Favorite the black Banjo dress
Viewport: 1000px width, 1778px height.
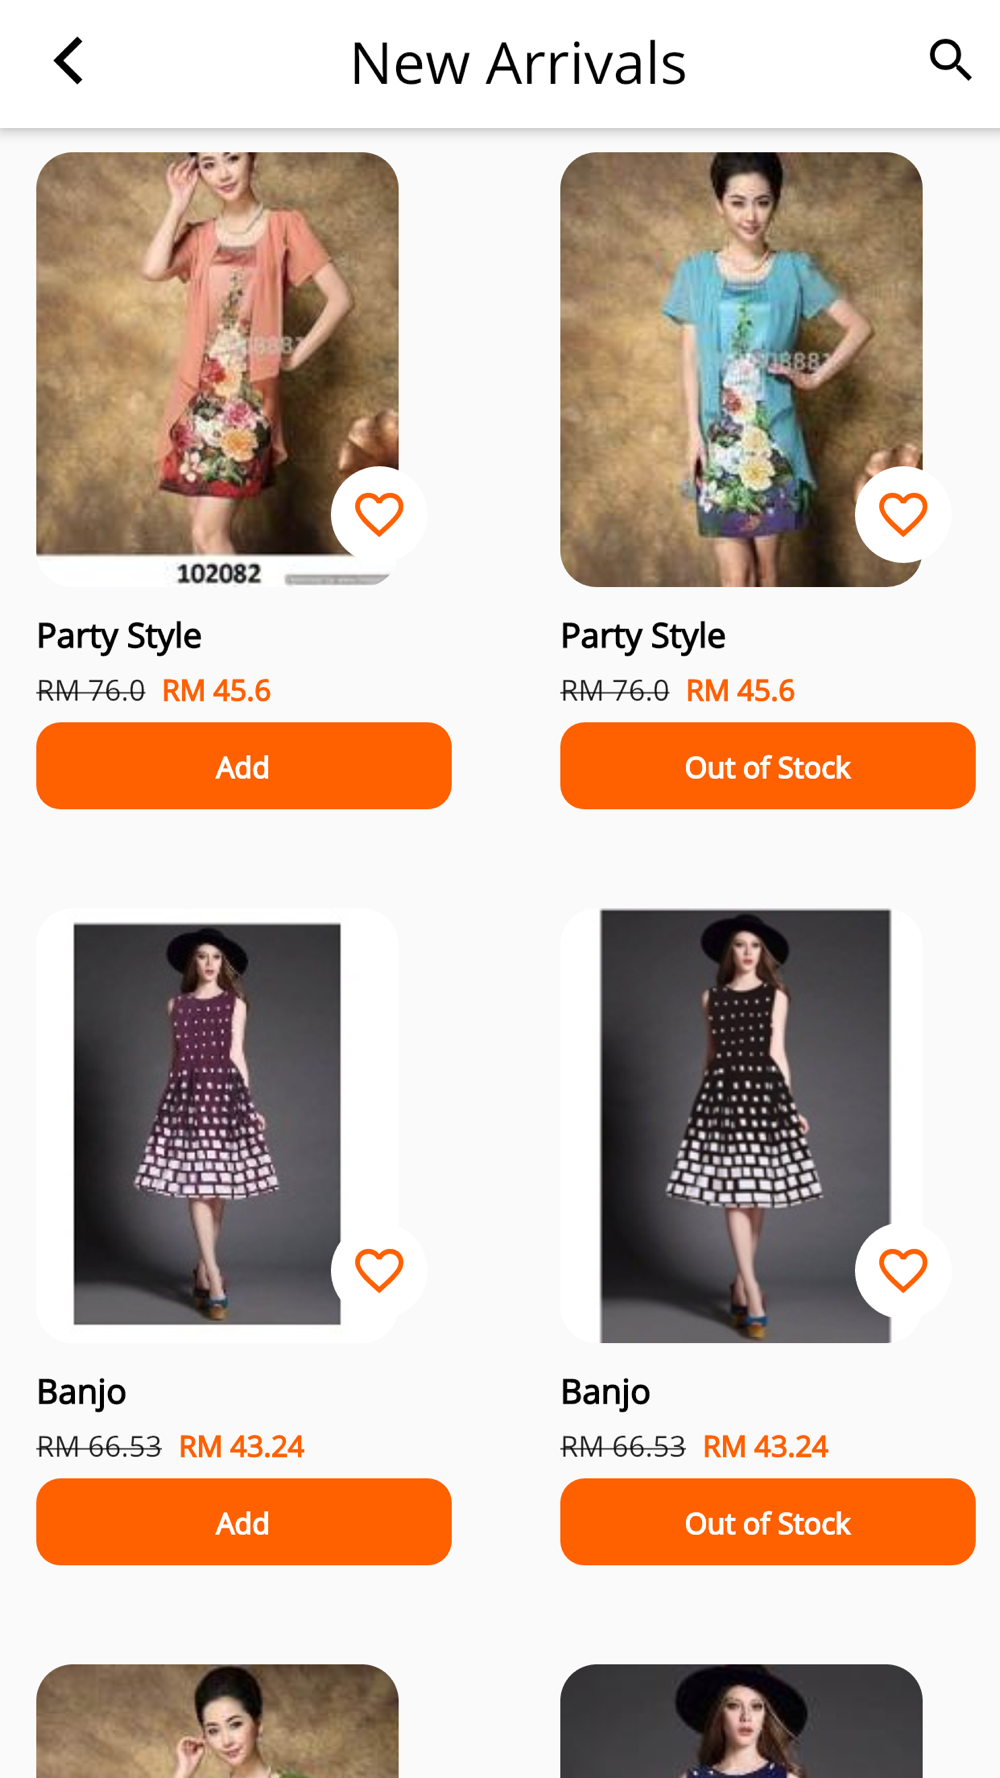[903, 1270]
